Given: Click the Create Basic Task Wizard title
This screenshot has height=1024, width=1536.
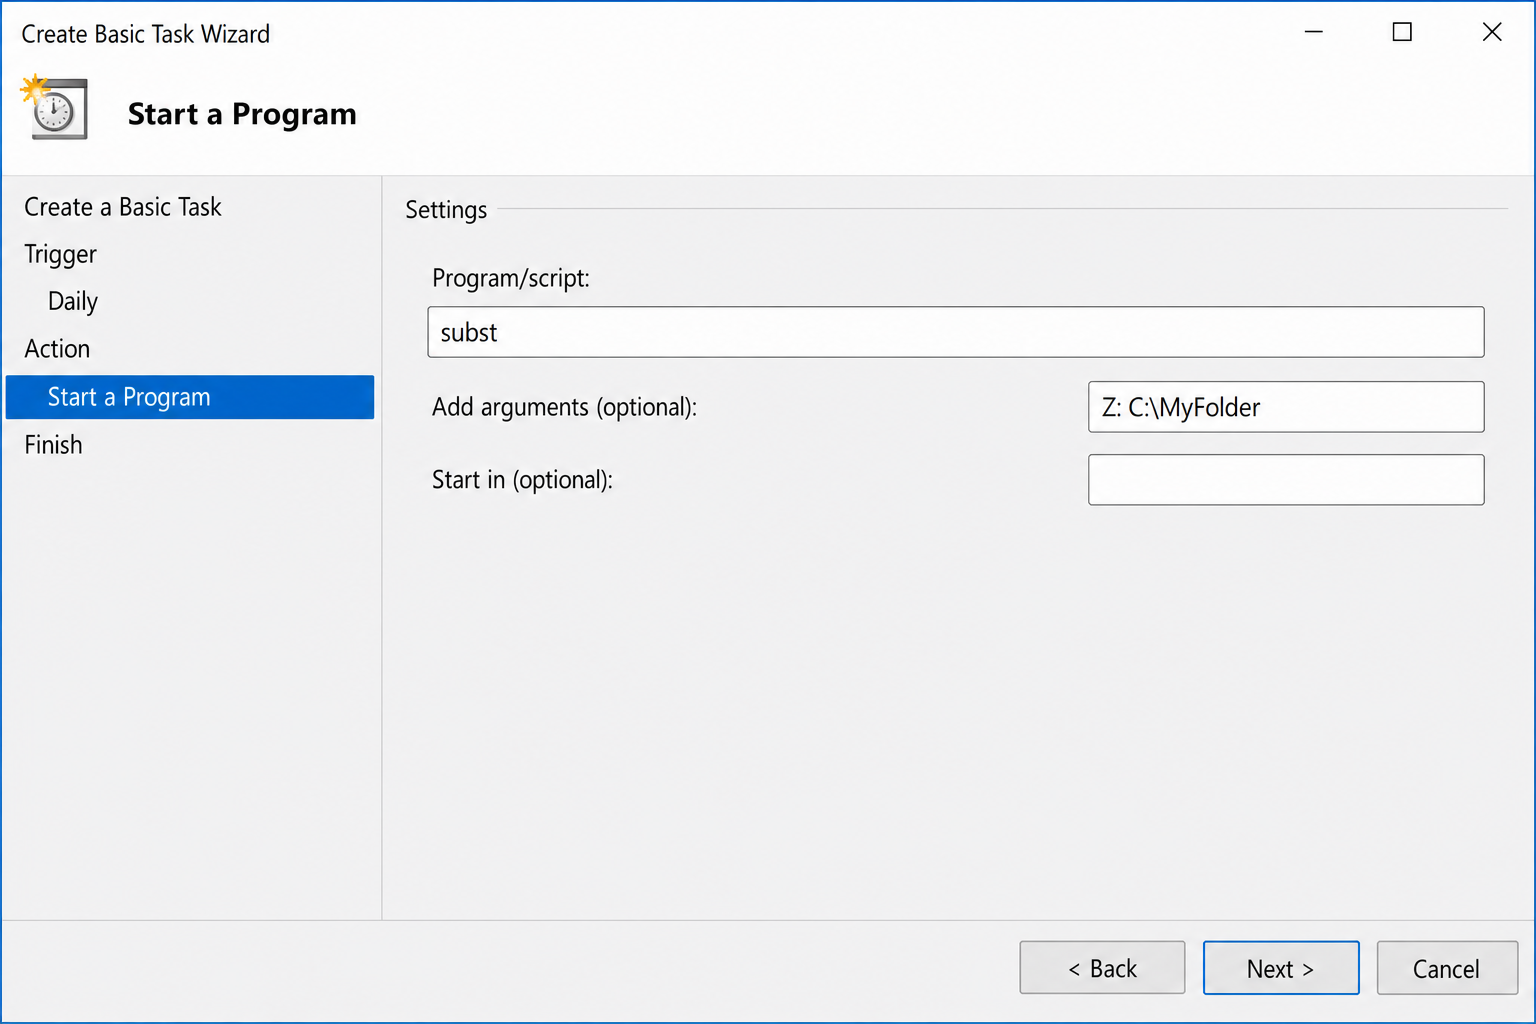Looking at the screenshot, I should [x=146, y=34].
